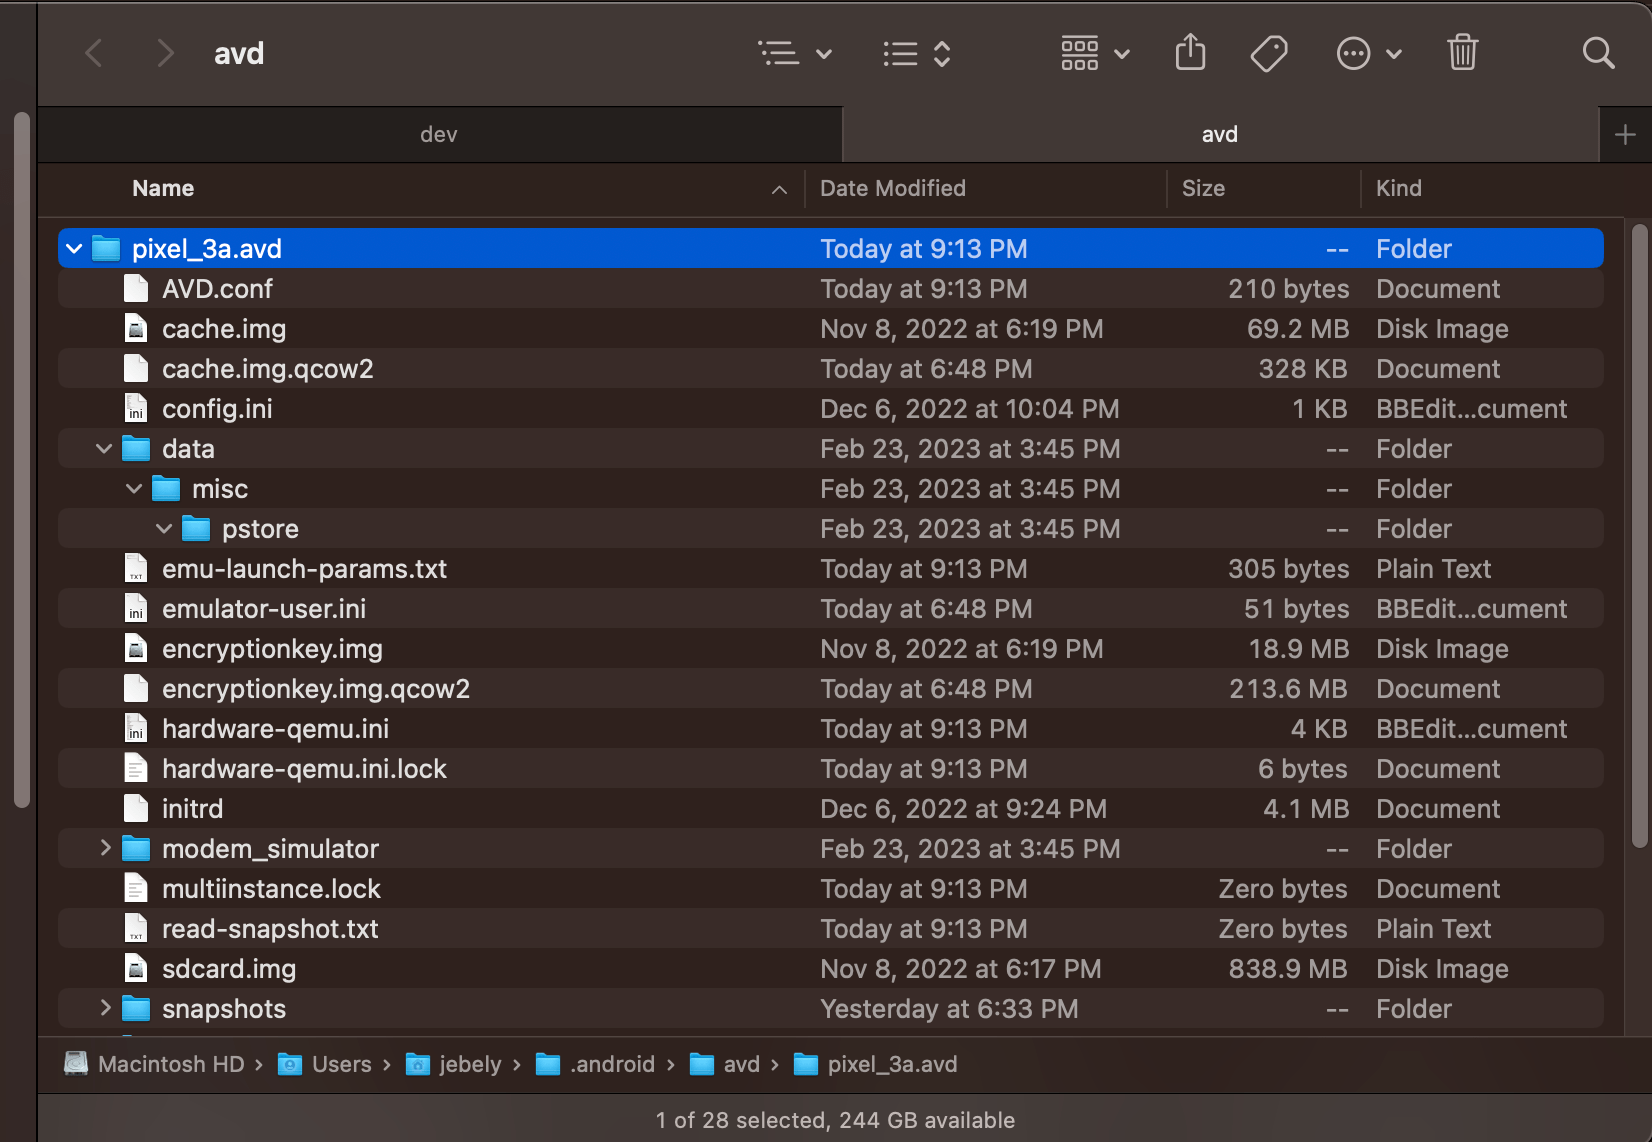Click the emulator-user.ini file icon
The height and width of the screenshot is (1142, 1652).
pyautogui.click(x=136, y=608)
